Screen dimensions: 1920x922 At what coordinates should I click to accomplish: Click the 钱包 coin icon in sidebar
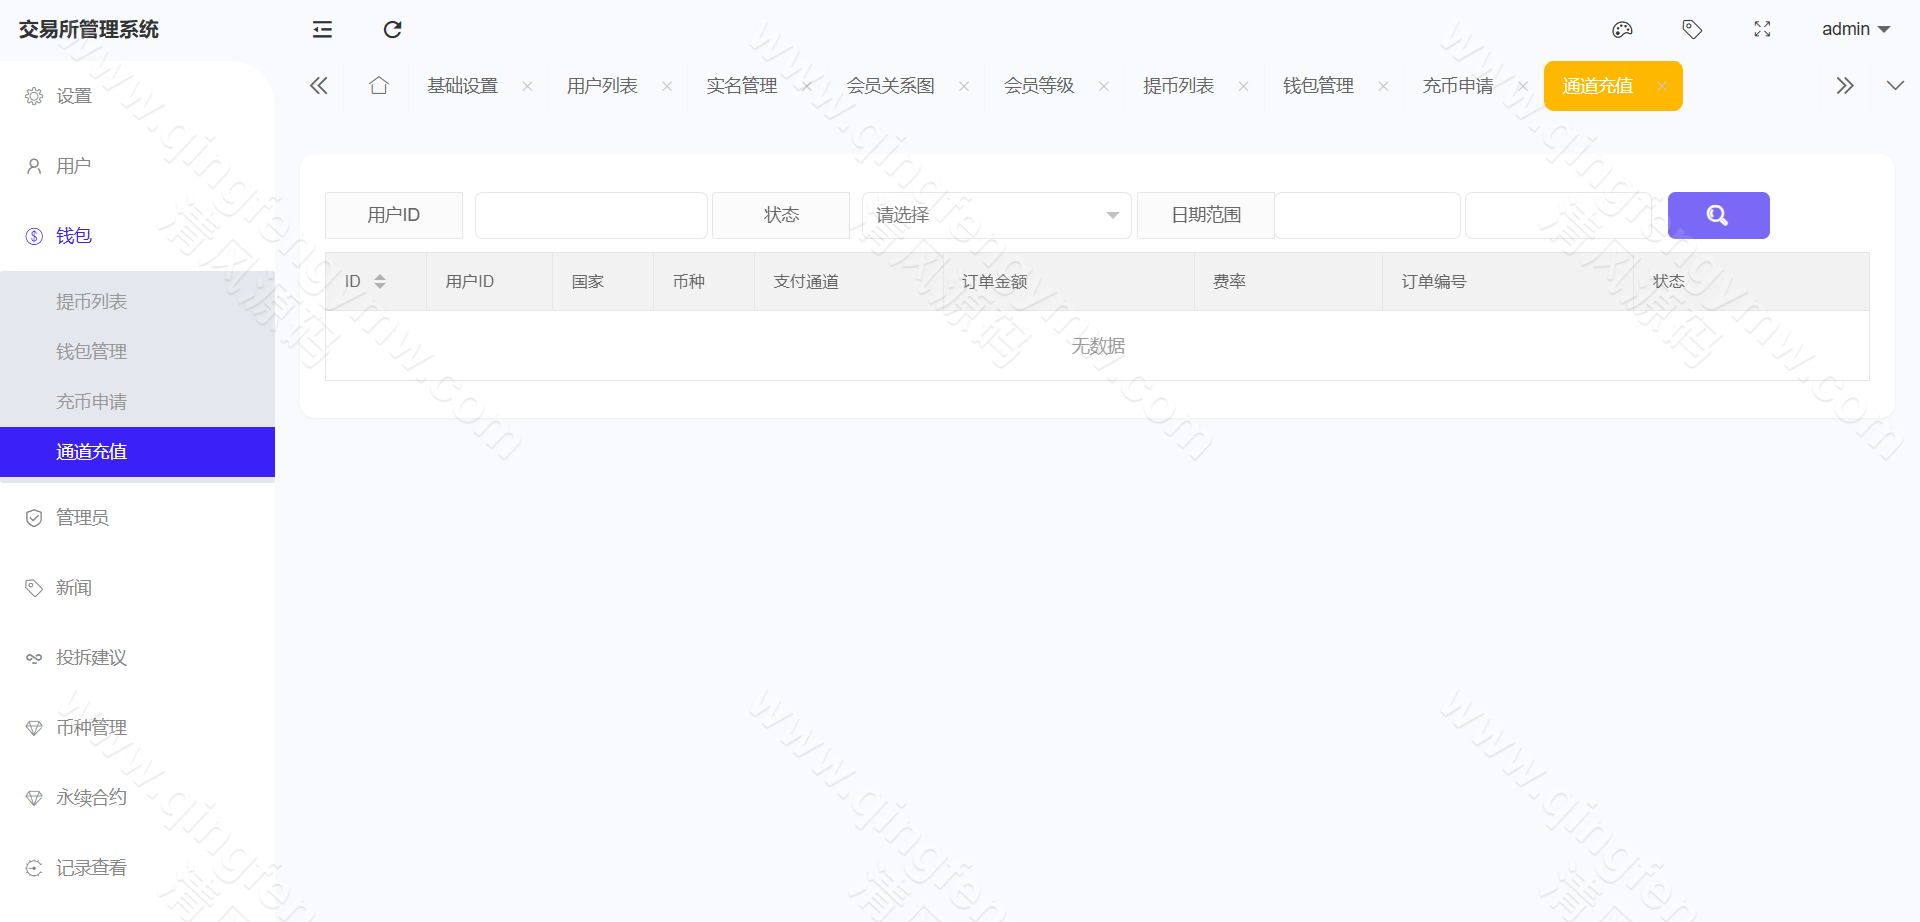[33, 236]
